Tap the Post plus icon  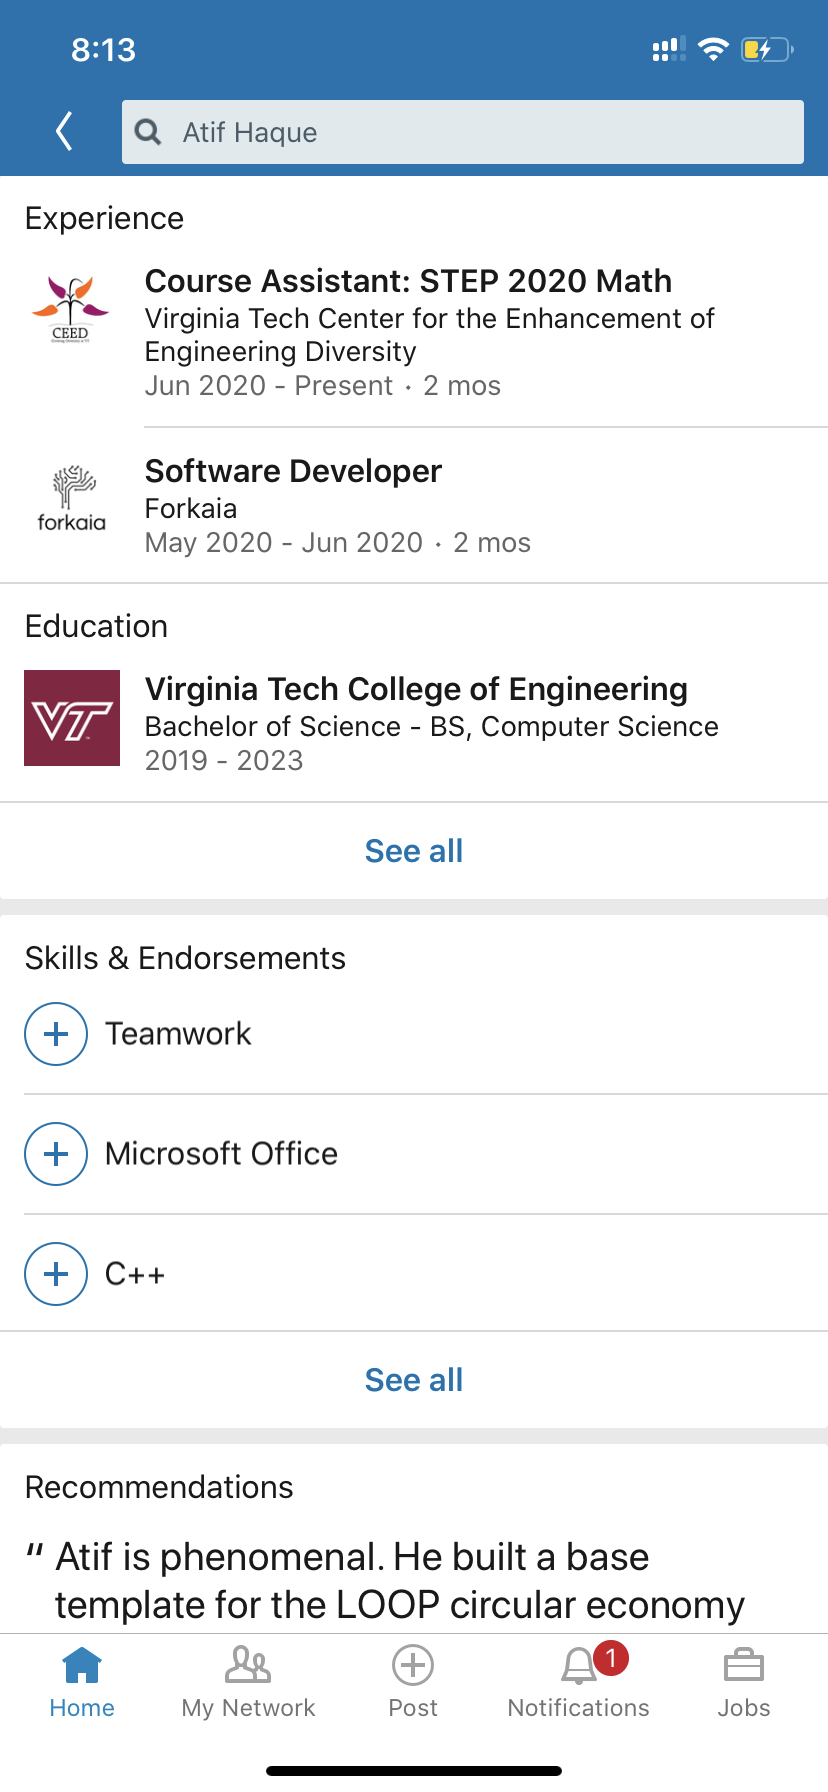pyautogui.click(x=413, y=1666)
